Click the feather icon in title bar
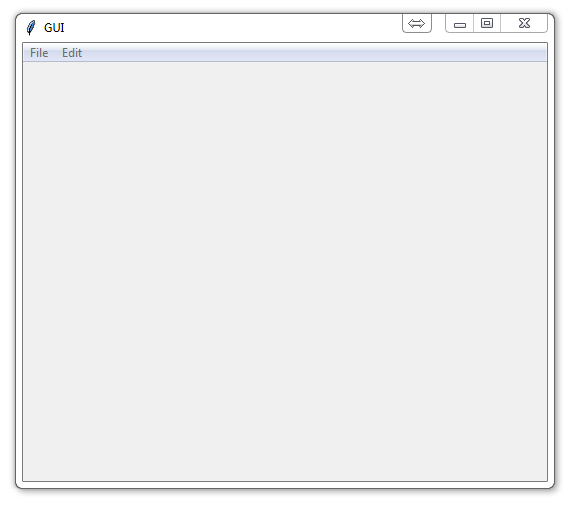Screen dimensions: 571x505 (x=31, y=28)
